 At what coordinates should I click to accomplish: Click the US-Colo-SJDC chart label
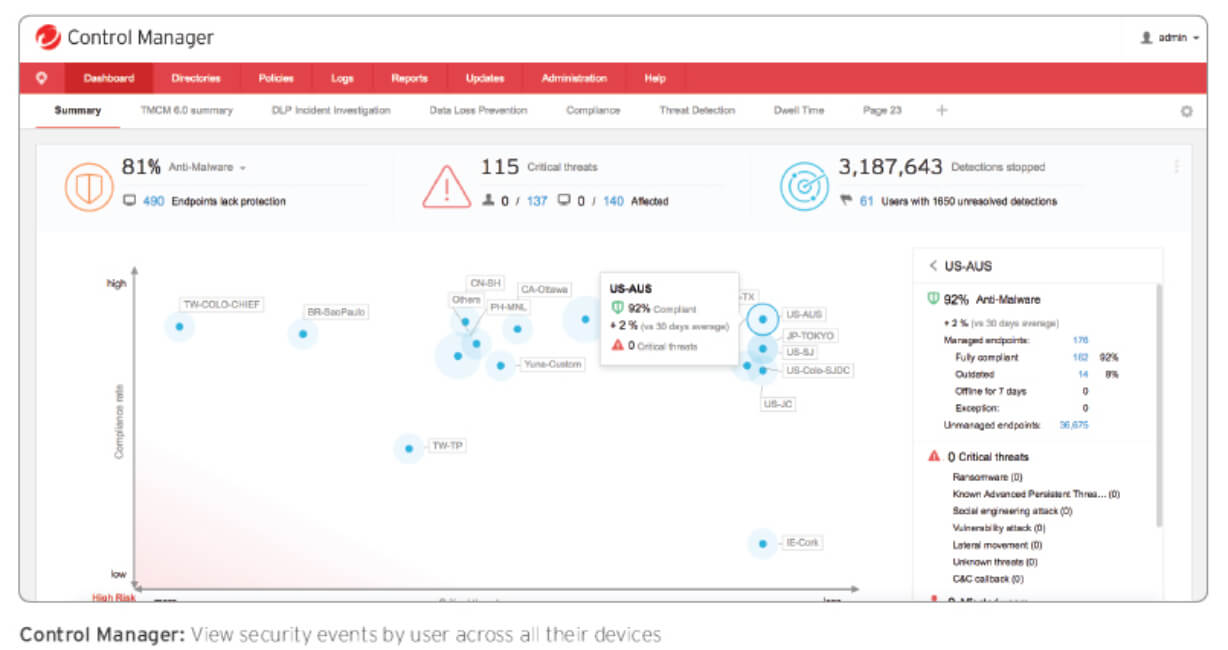(x=818, y=370)
